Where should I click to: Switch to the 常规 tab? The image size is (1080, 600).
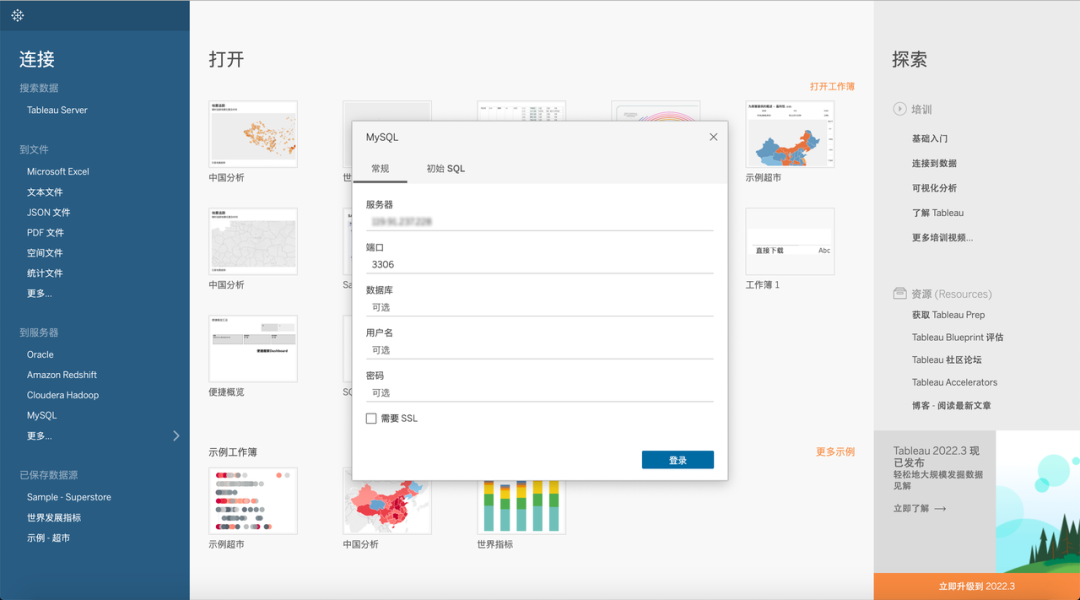pos(380,169)
